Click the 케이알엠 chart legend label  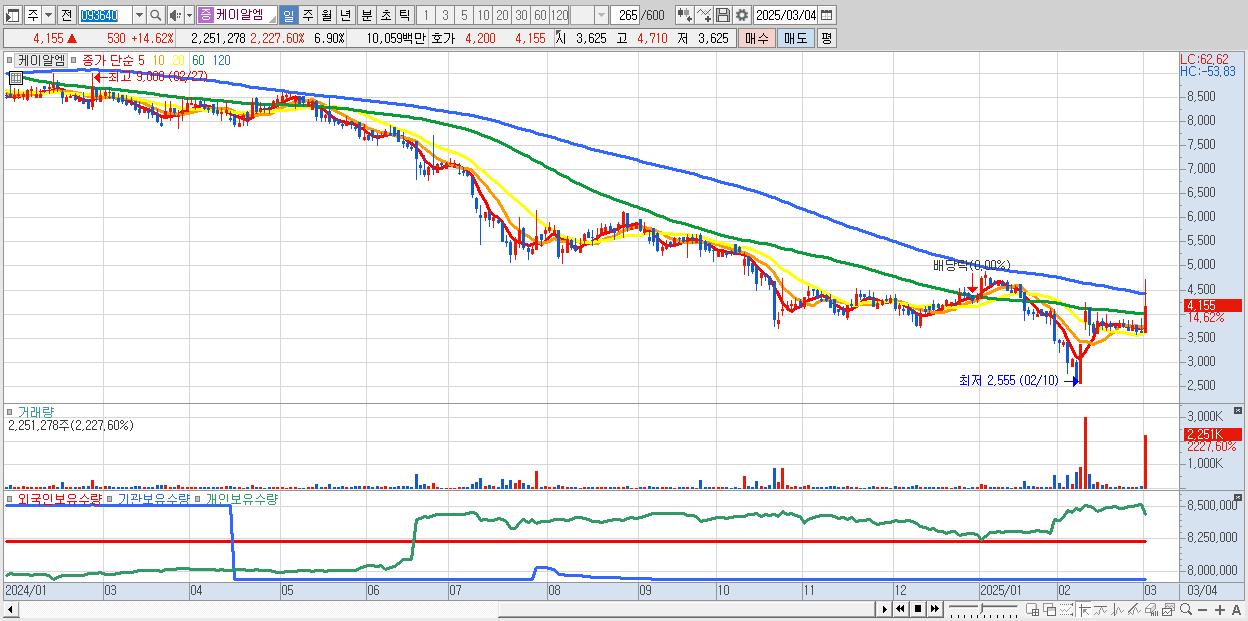point(42,60)
